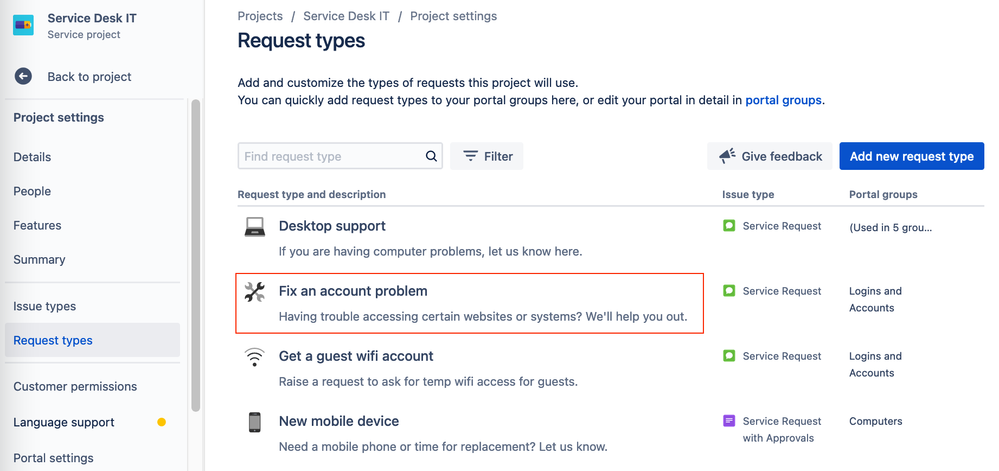Screen dimensions: 999x471
Task: Open Issue types settings
Action: click(x=45, y=306)
